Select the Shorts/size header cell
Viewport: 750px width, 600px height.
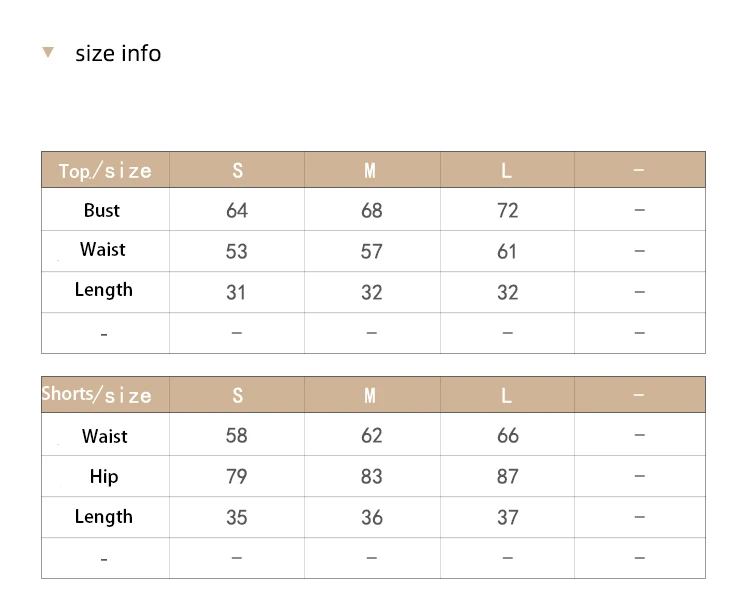(x=105, y=395)
